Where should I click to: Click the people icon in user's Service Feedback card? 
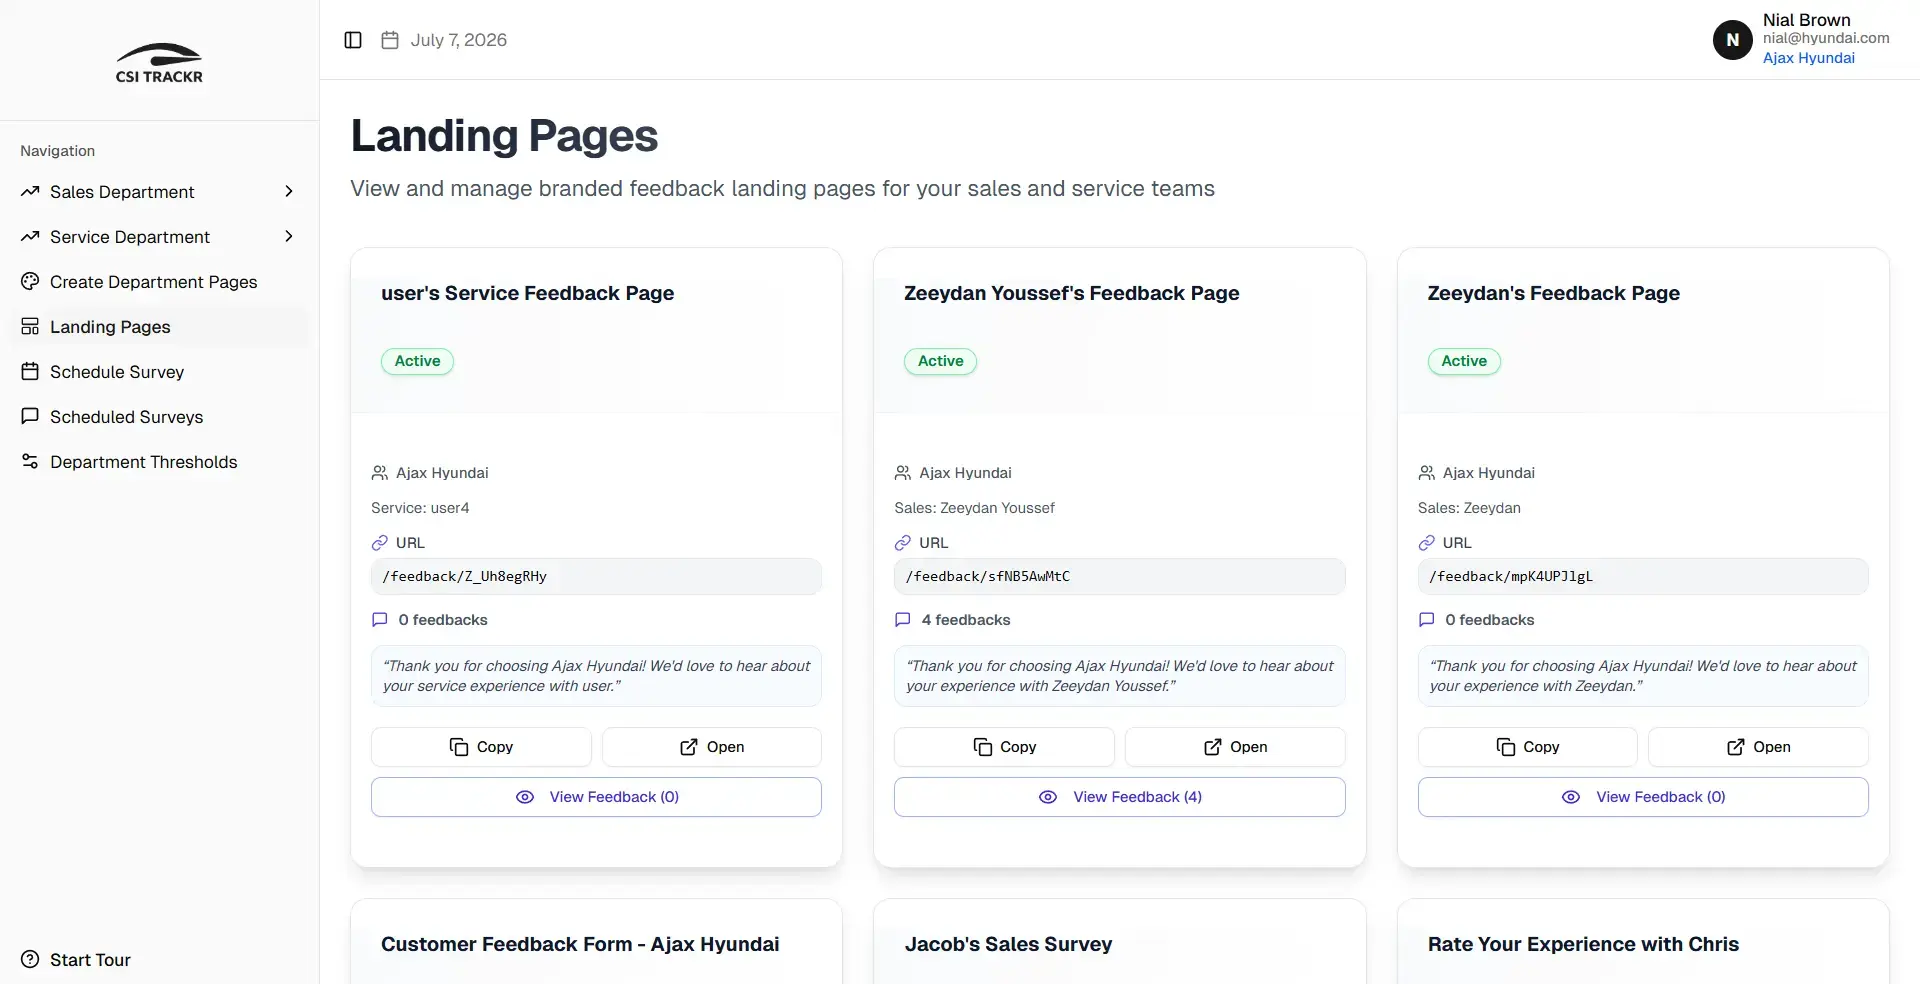point(379,473)
